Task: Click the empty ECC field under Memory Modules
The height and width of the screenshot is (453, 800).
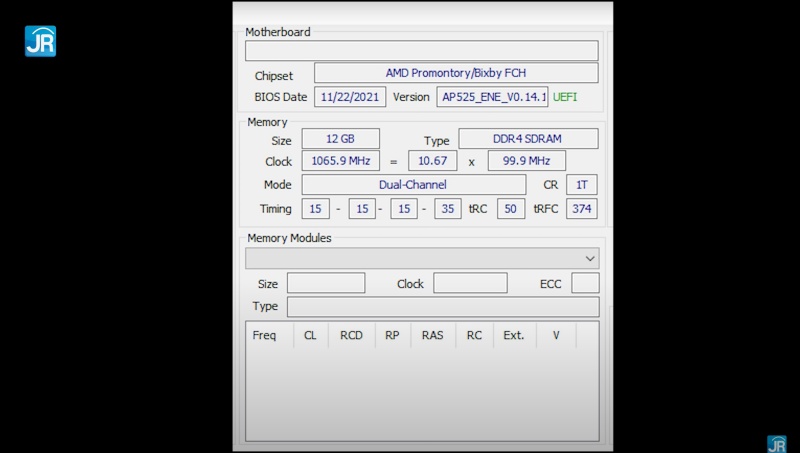Action: [585, 283]
